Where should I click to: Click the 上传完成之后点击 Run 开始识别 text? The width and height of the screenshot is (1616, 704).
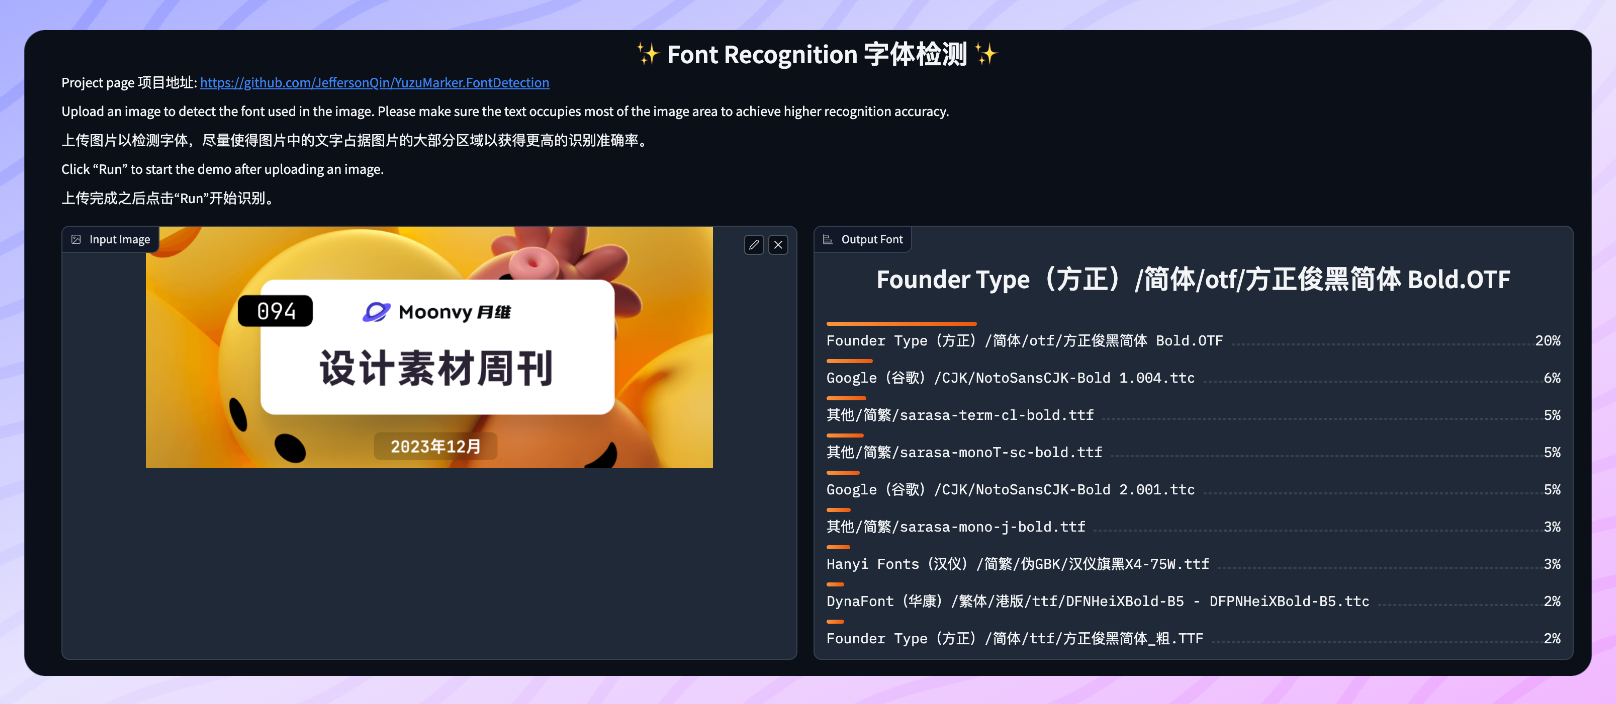(x=168, y=198)
